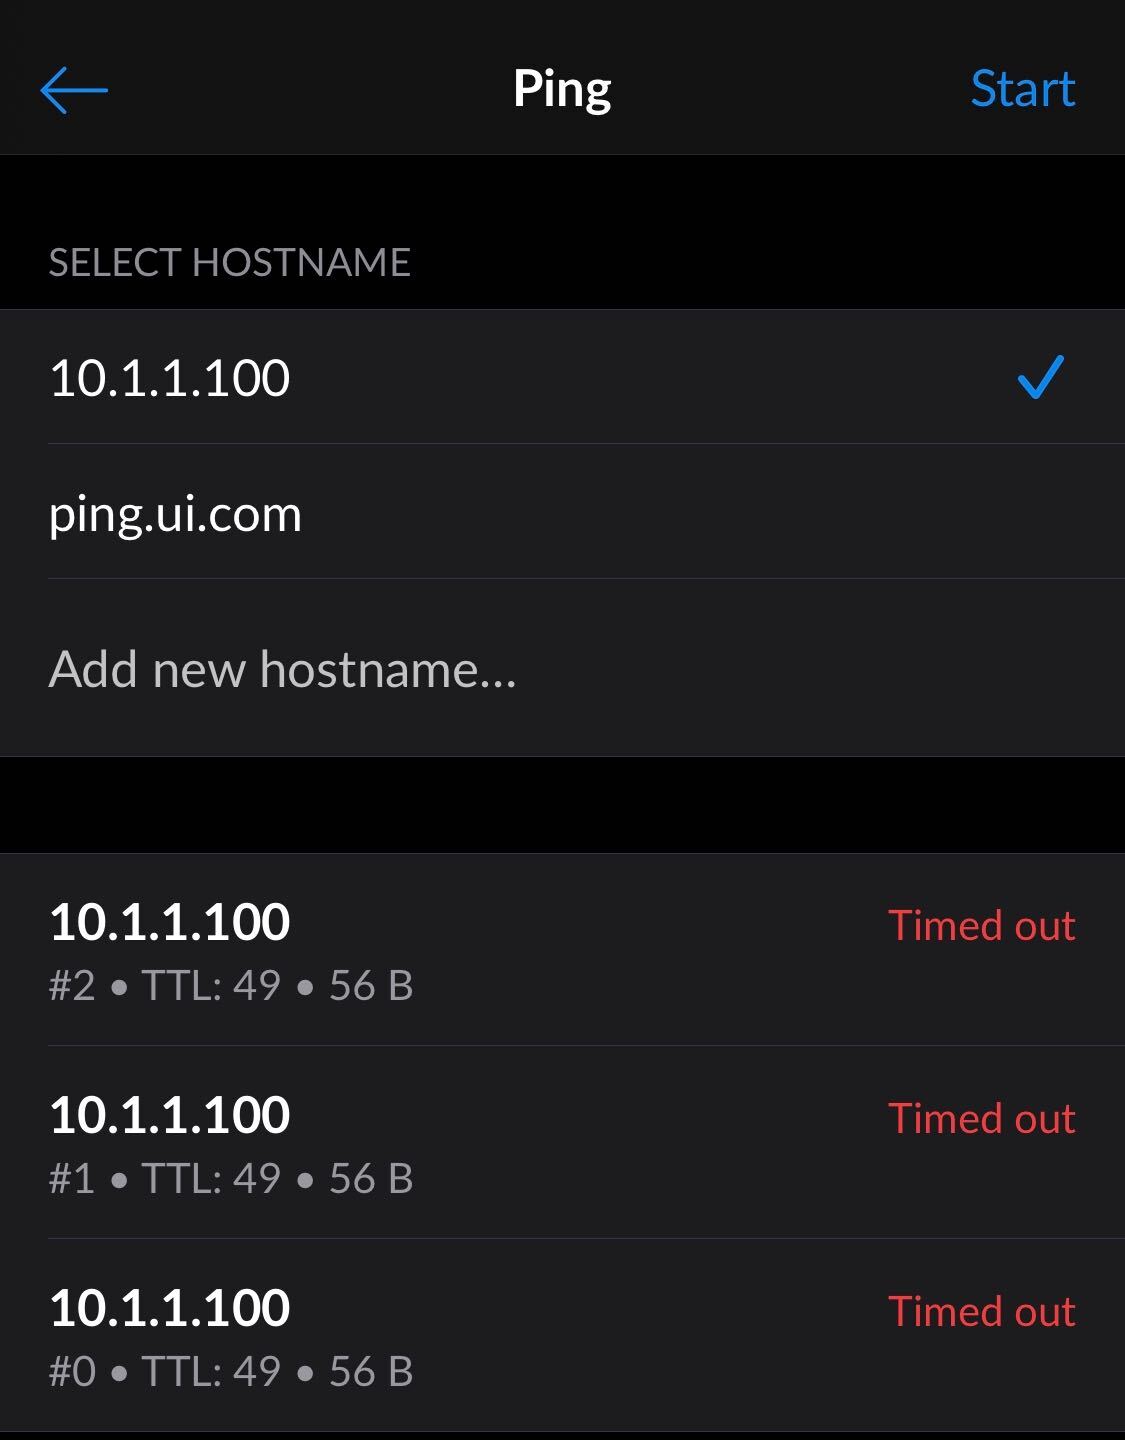Open the 10.1.1.100 result for ping #2

170,921
